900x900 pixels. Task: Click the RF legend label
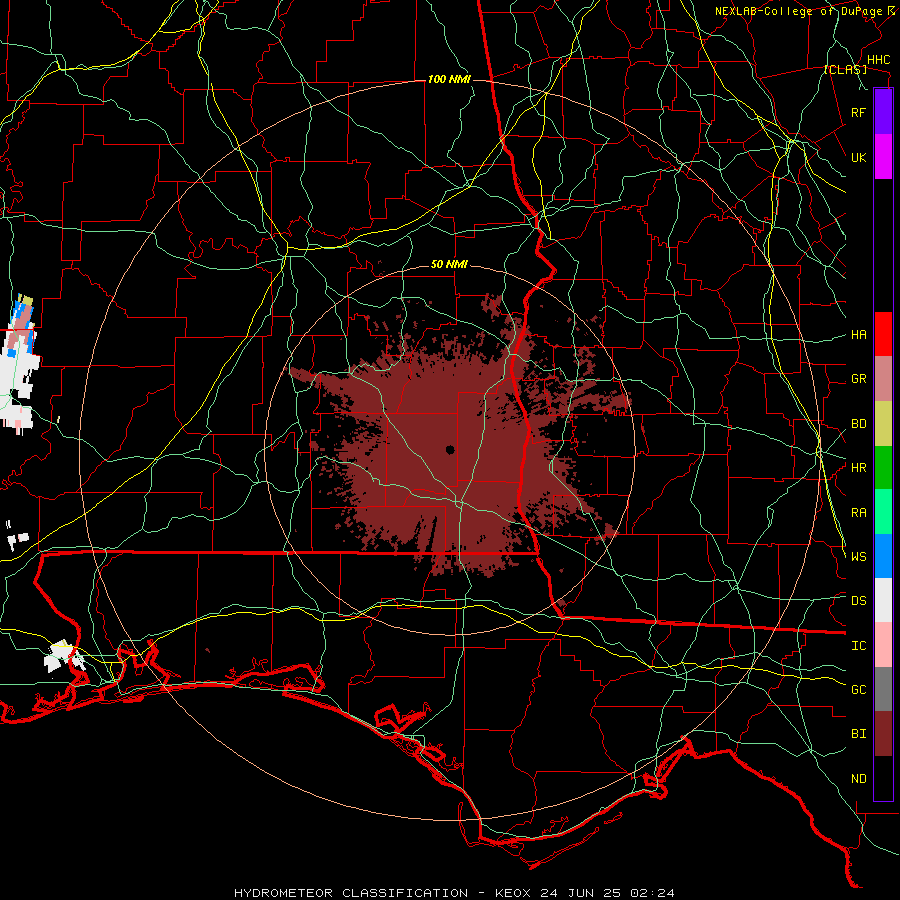pos(858,112)
